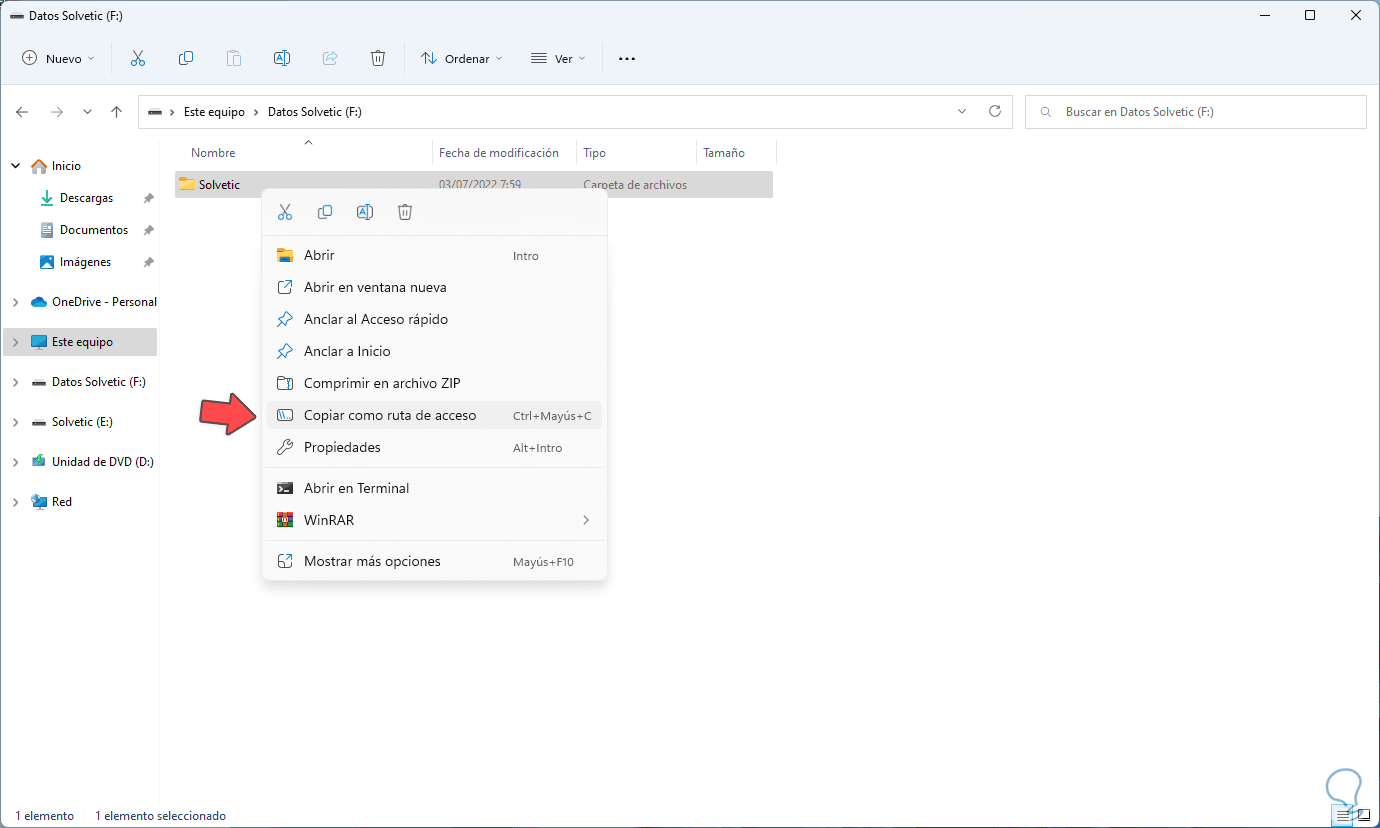Choose Abrir en ventana nueva

pyautogui.click(x=434, y=287)
